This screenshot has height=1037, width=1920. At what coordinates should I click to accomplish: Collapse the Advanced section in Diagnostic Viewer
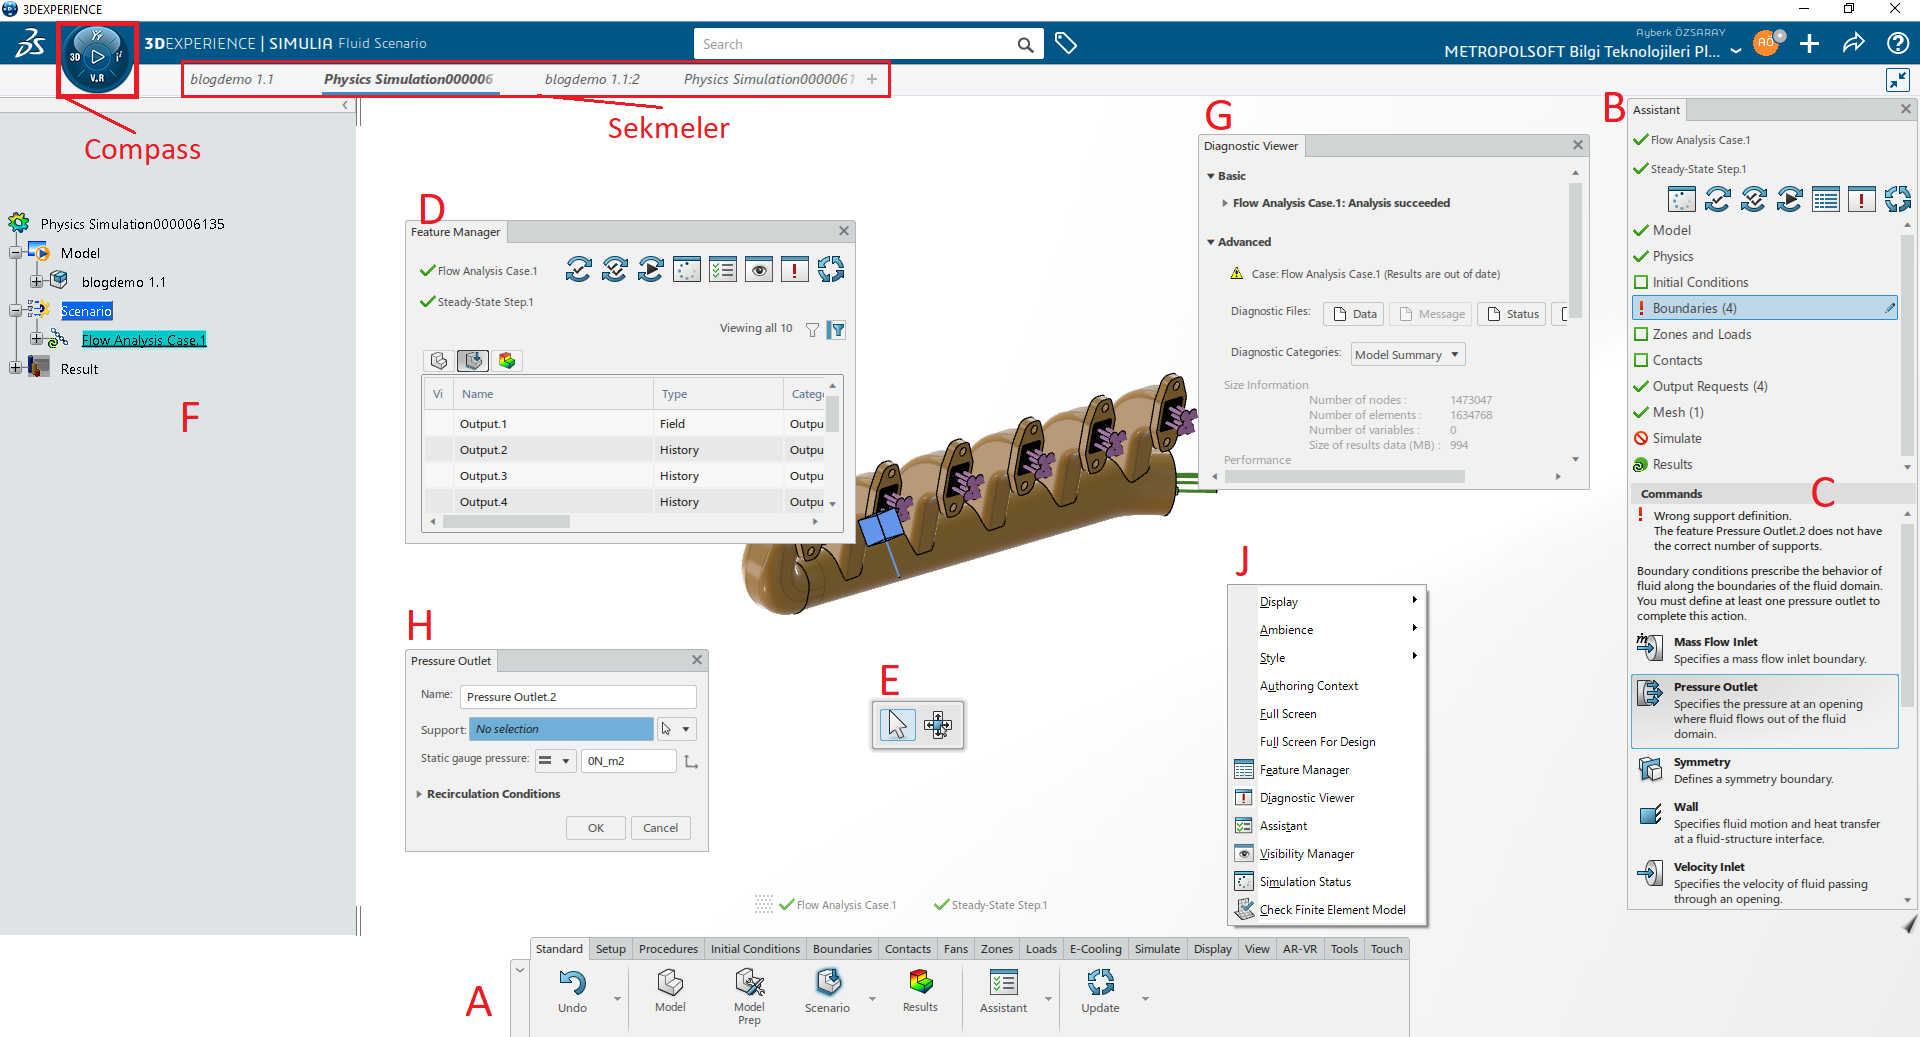coord(1211,242)
